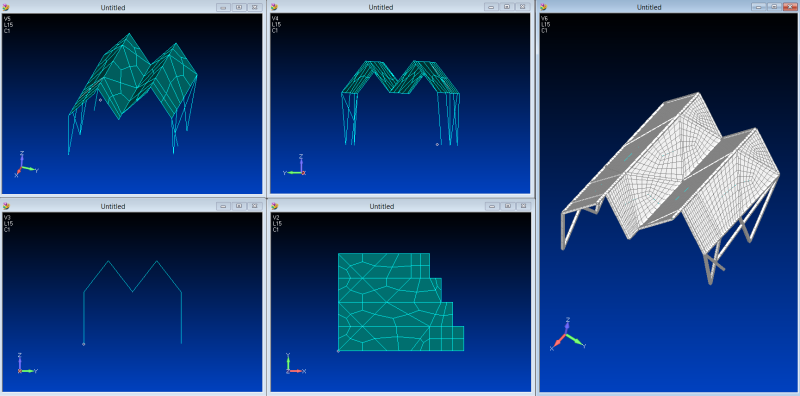
Task: Minimize the V3 wireframe profile window
Action: pos(223,206)
